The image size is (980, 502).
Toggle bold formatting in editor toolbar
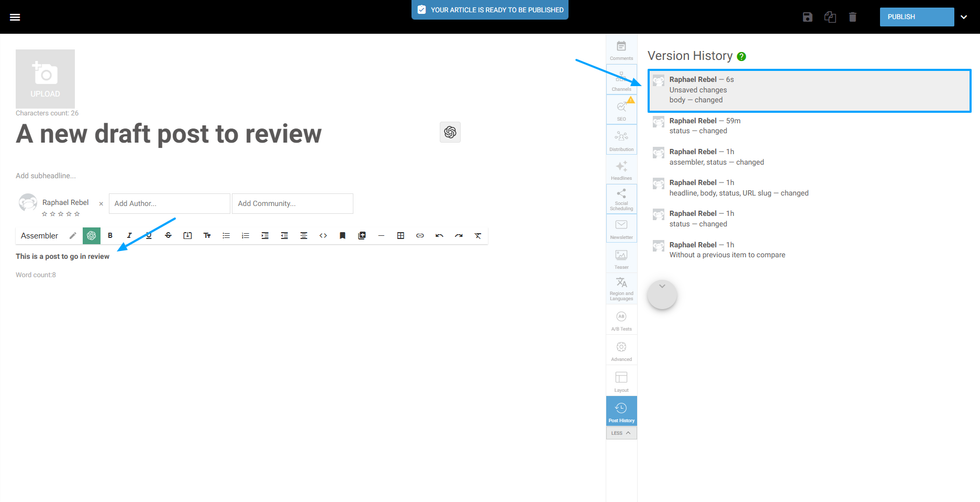tap(110, 236)
